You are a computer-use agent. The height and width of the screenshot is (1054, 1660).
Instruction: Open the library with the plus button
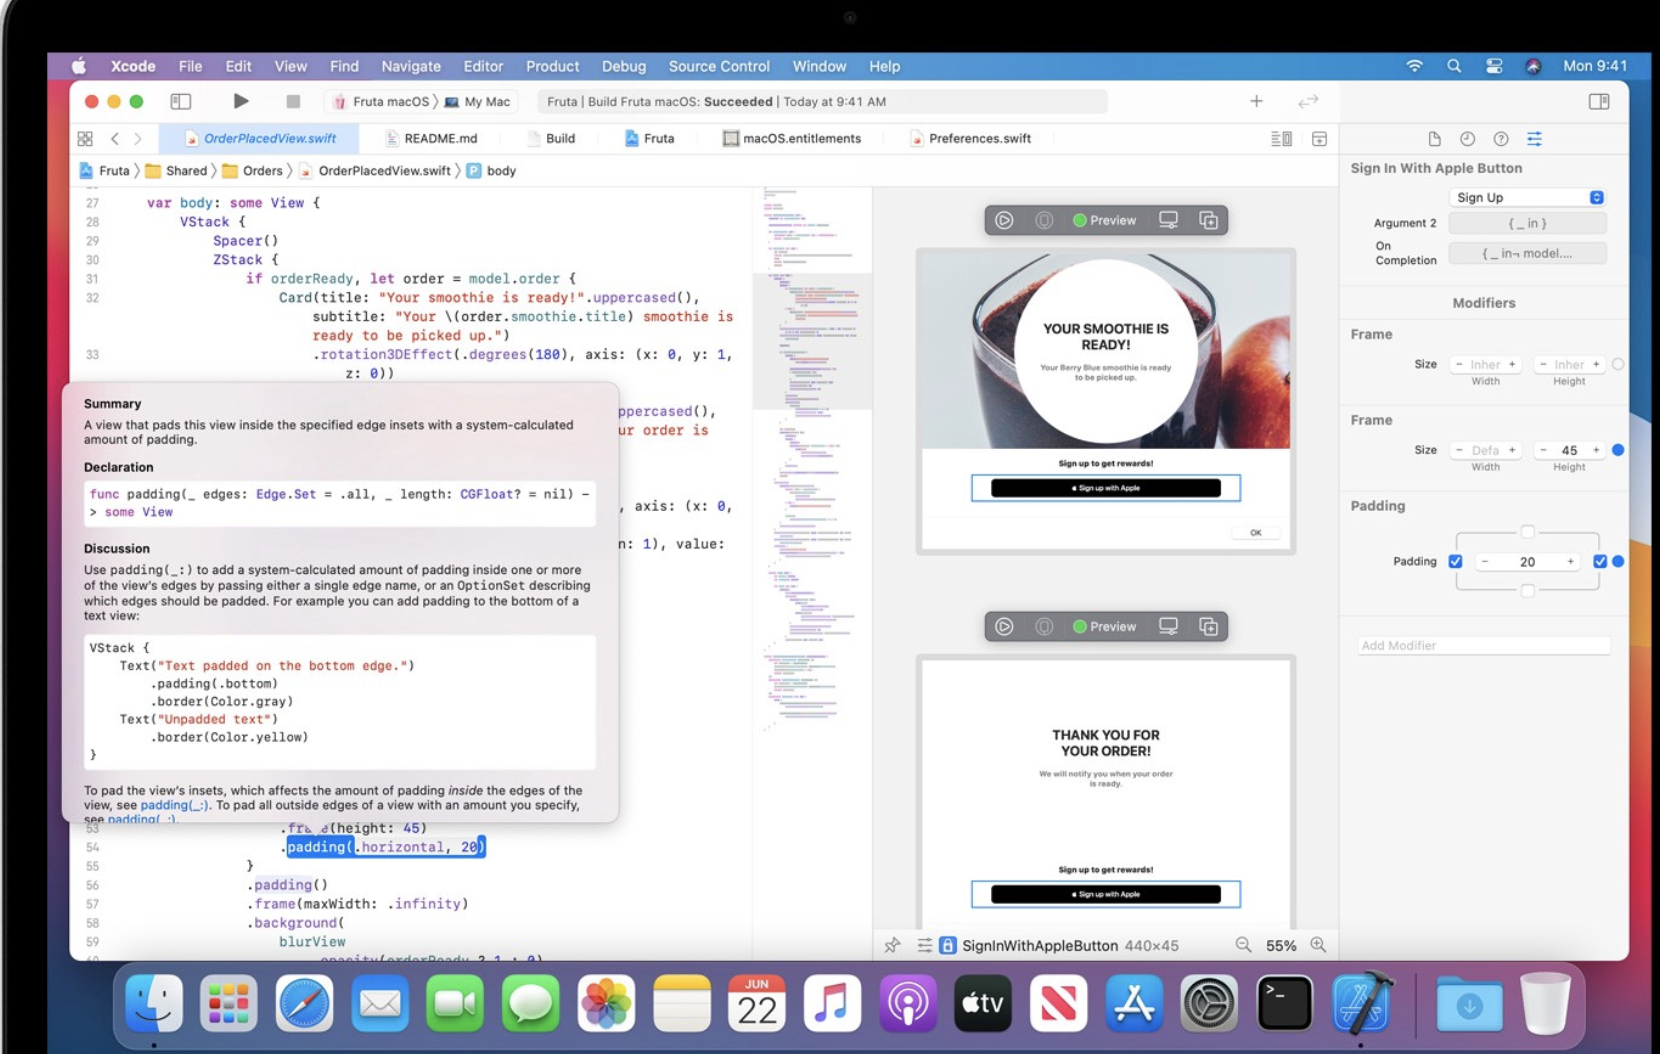point(1256,101)
